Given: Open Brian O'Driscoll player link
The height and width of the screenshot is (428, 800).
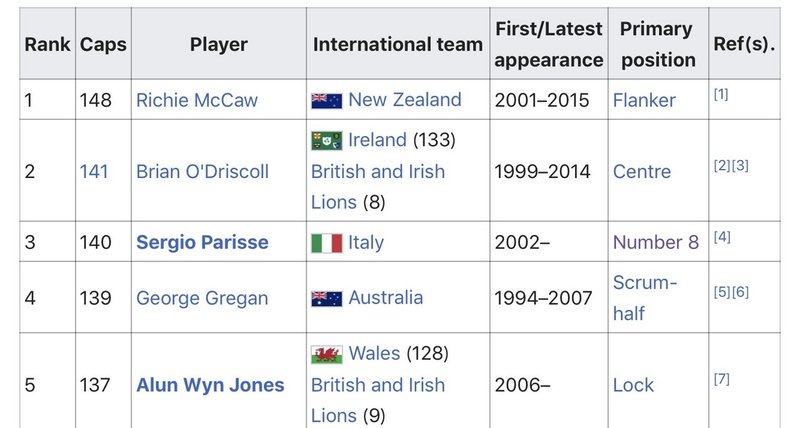Looking at the screenshot, I should pos(202,171).
